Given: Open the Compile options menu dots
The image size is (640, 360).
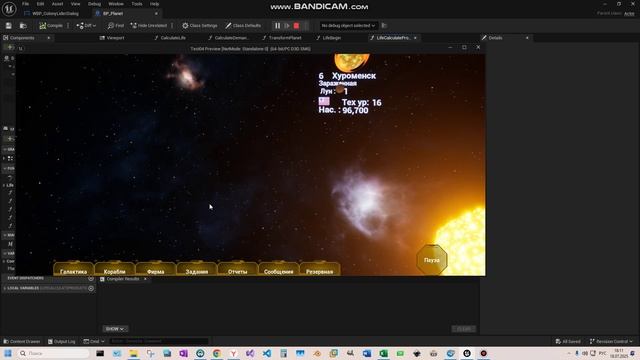Looking at the screenshot, I should click(x=68, y=26).
